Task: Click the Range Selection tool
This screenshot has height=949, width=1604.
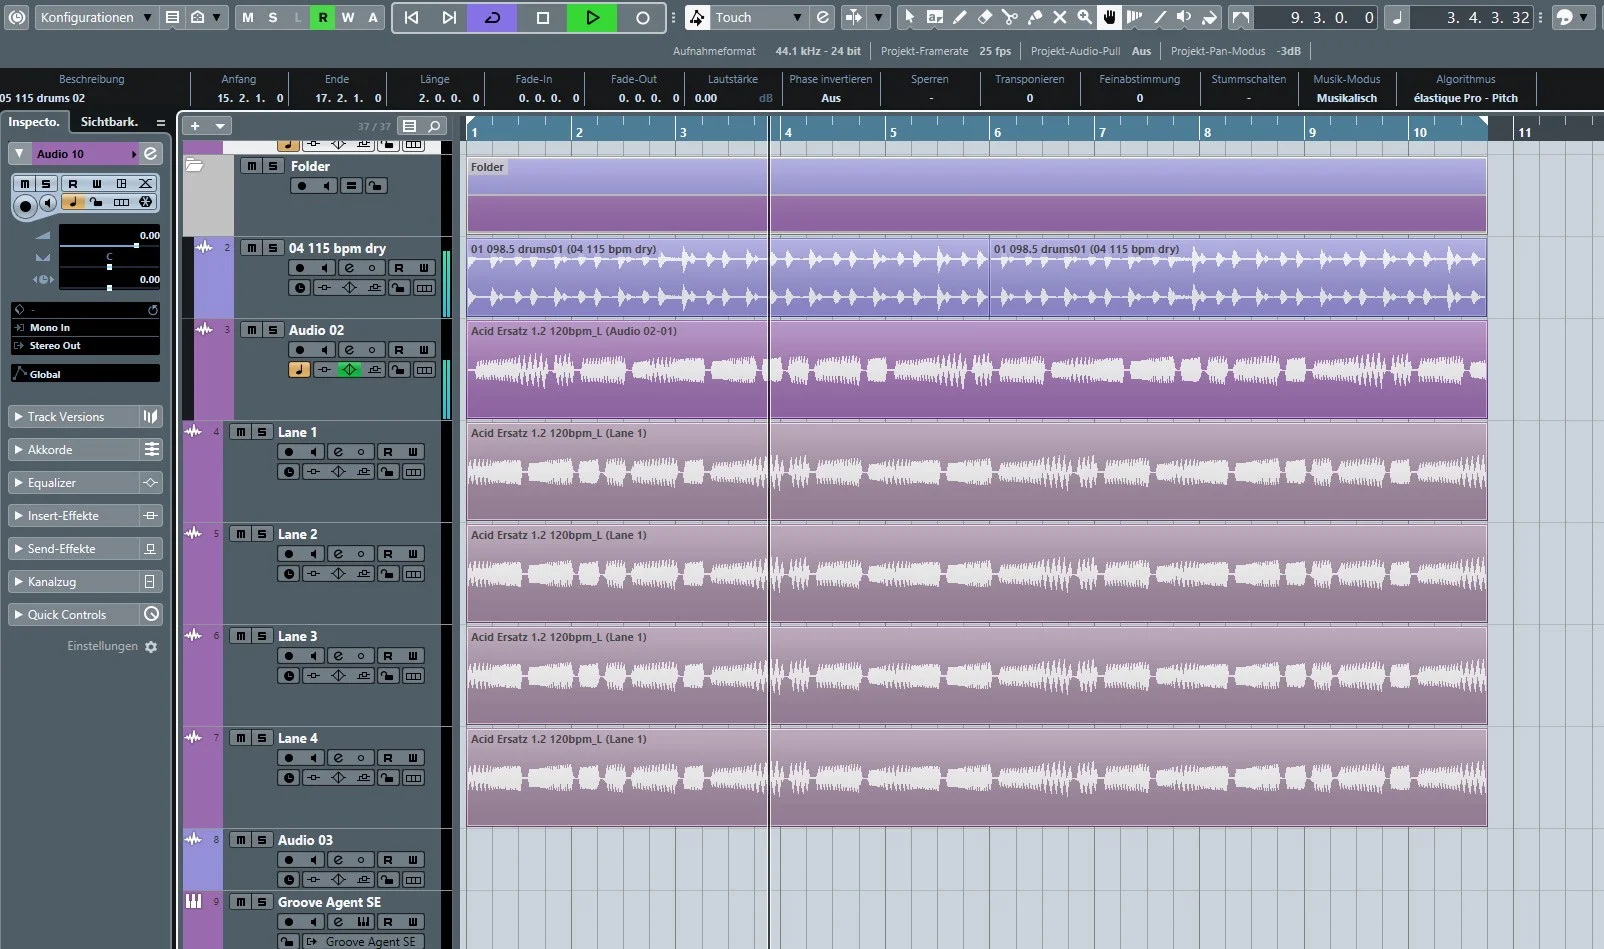Action: tap(935, 17)
